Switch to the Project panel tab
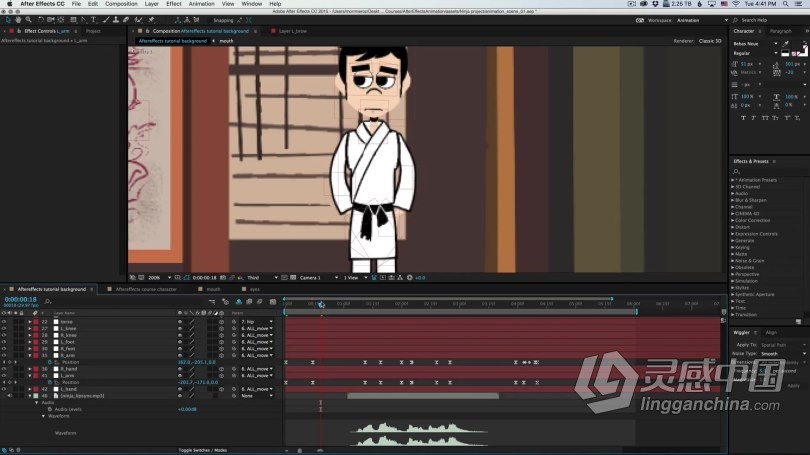The image size is (810, 455). point(93,31)
